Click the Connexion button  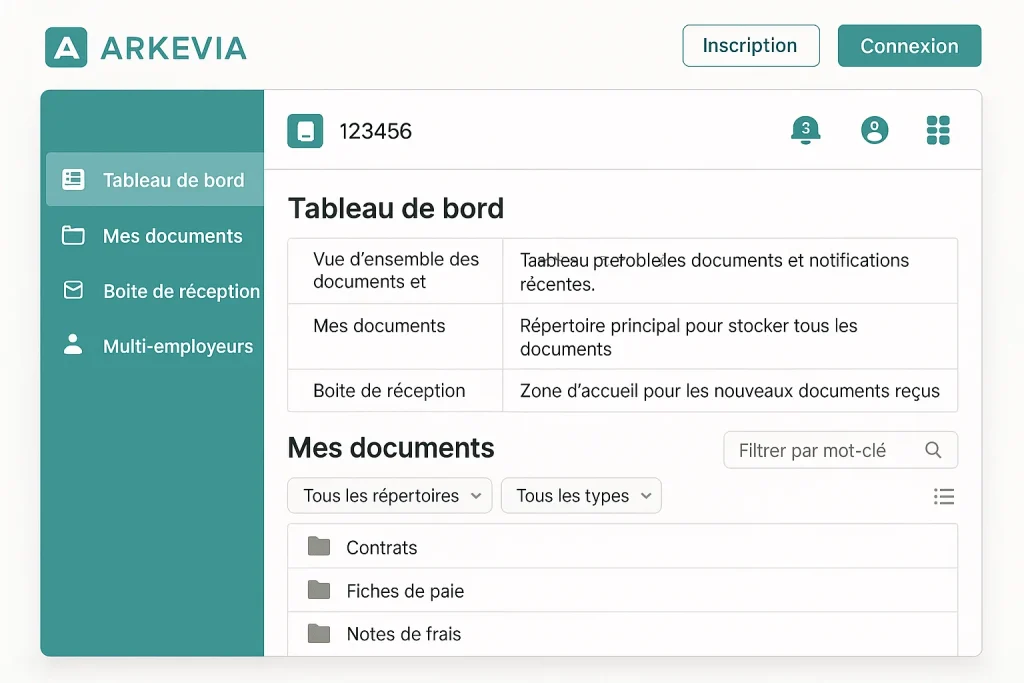[x=909, y=46]
